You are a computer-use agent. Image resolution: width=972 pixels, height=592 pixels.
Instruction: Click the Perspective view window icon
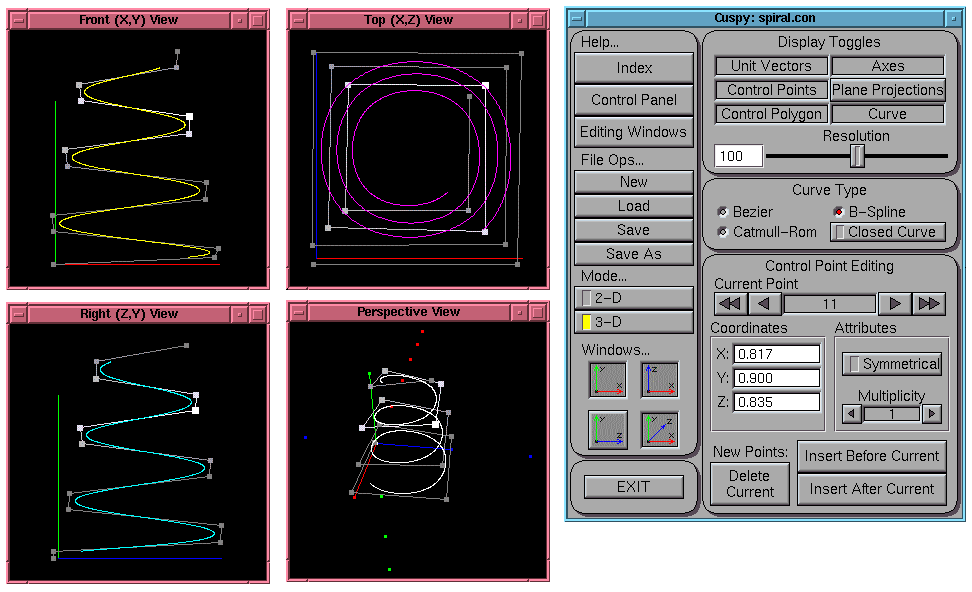click(x=659, y=430)
